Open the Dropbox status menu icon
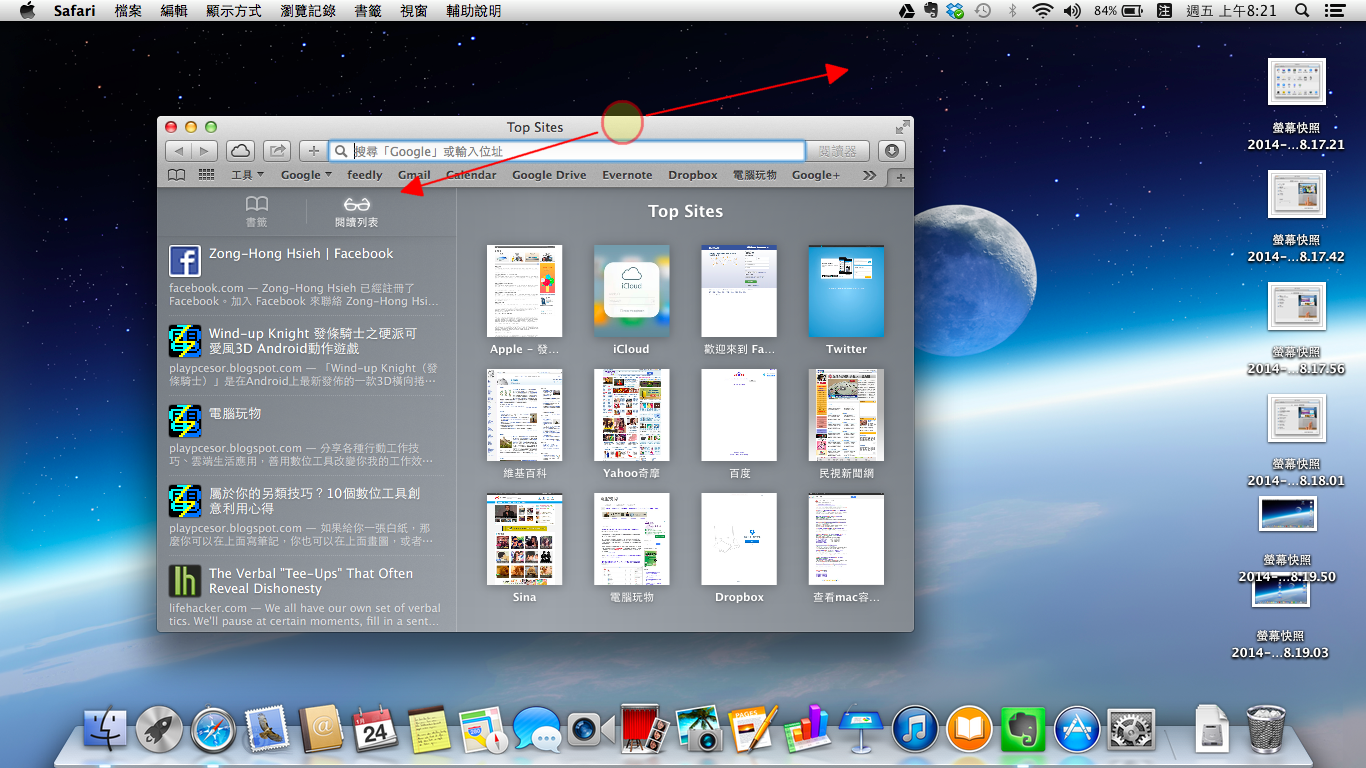Viewport: 1366px width, 768px height. (x=957, y=11)
